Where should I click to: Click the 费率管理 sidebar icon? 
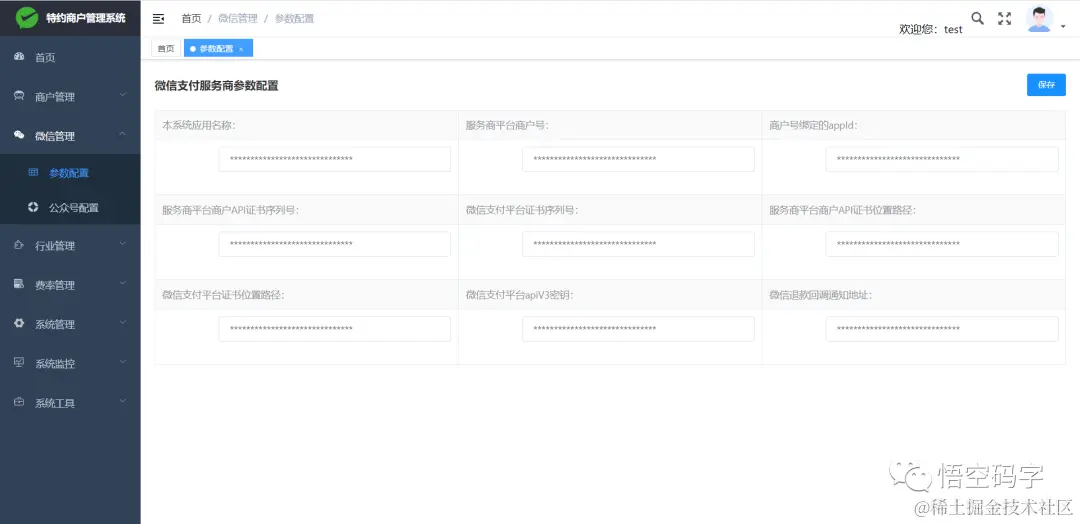point(19,284)
